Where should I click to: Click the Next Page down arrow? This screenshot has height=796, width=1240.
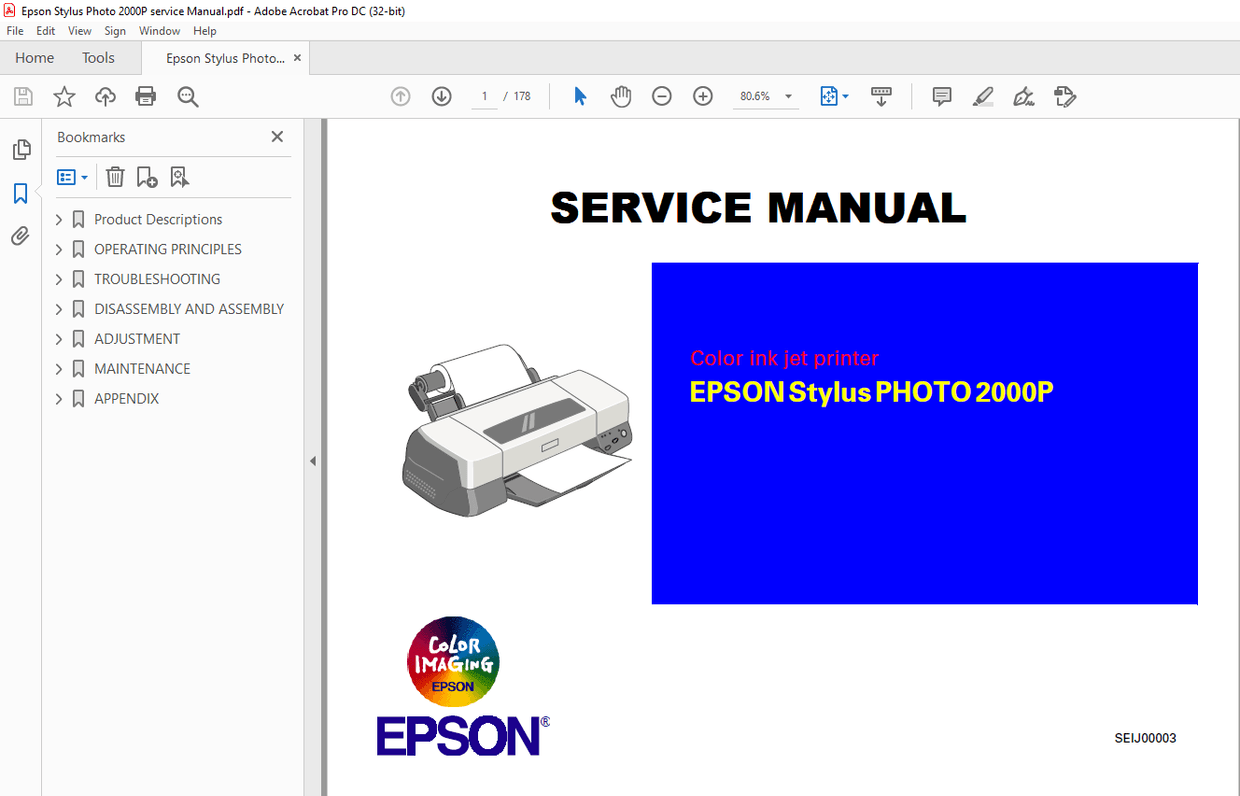pyautogui.click(x=441, y=96)
